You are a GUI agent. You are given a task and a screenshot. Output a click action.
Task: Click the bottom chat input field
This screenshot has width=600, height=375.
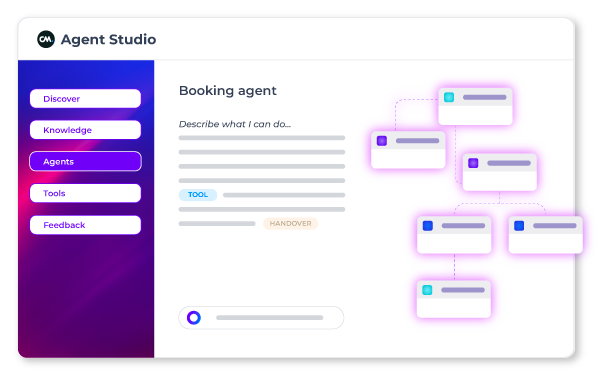[x=261, y=318]
